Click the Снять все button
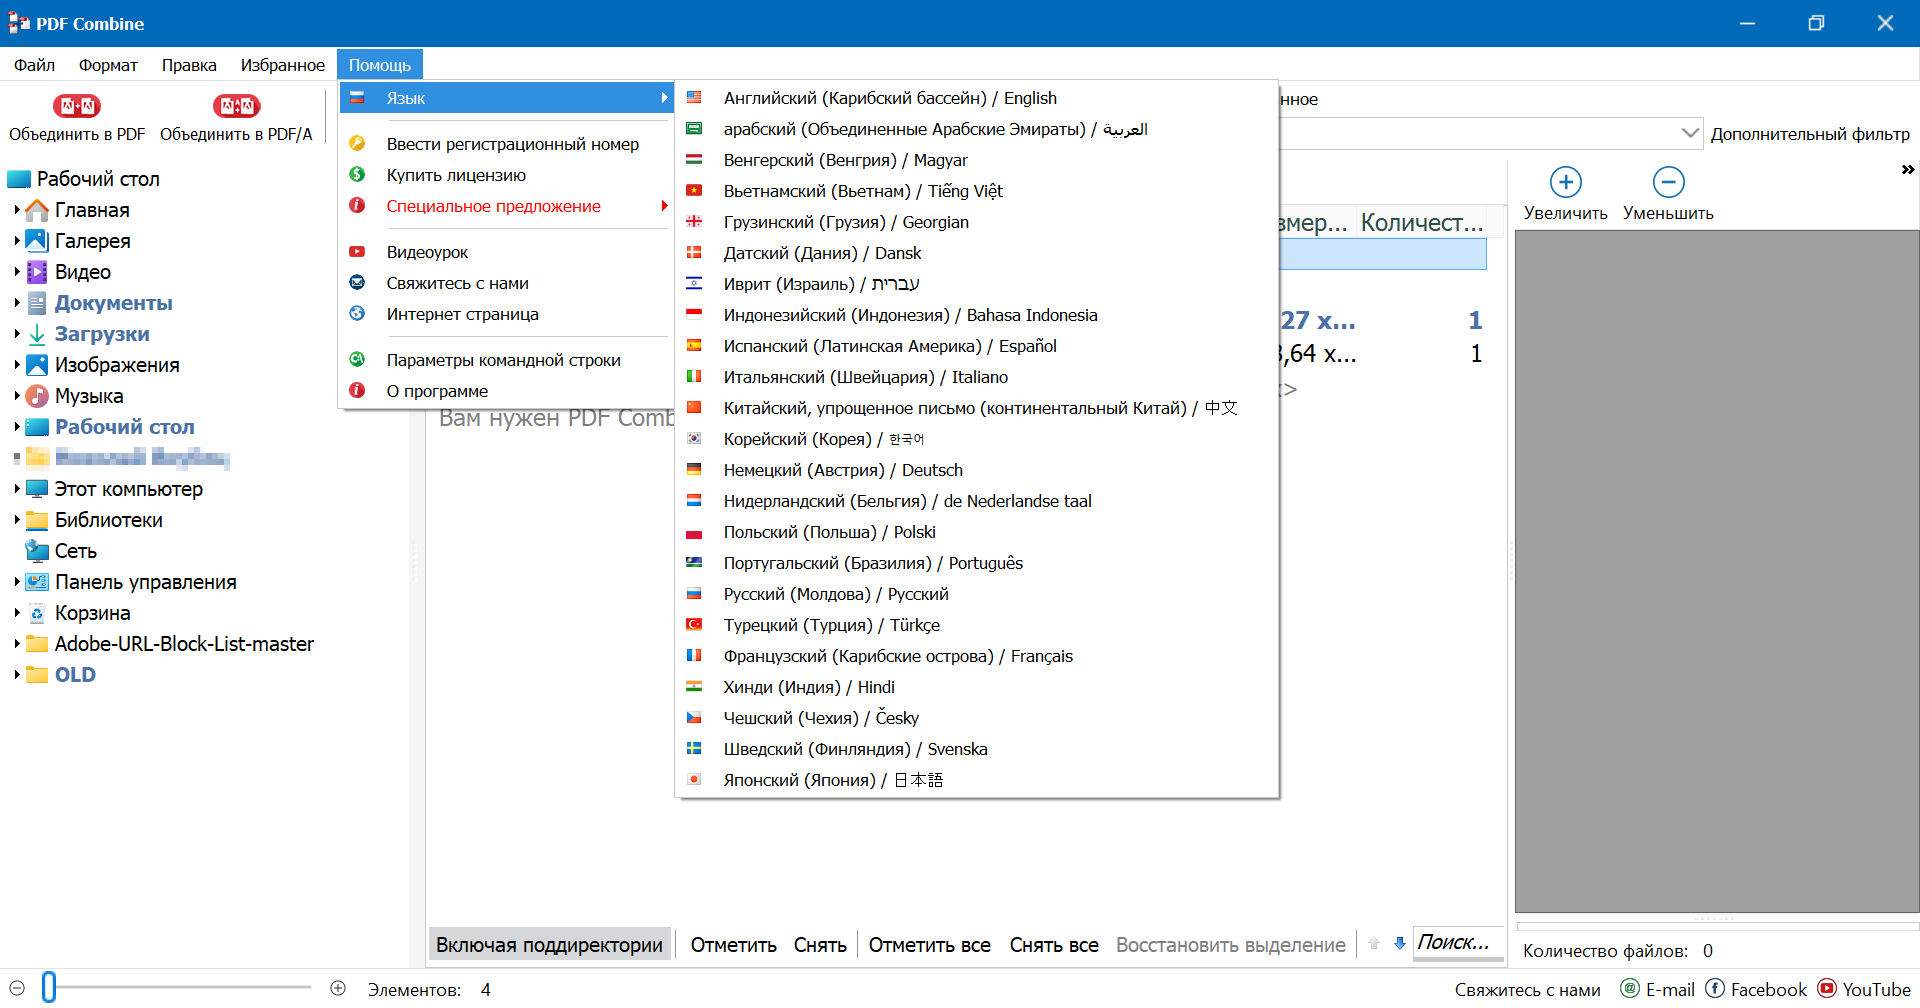Image resolution: width=1920 pixels, height=1008 pixels. pos(1054,945)
